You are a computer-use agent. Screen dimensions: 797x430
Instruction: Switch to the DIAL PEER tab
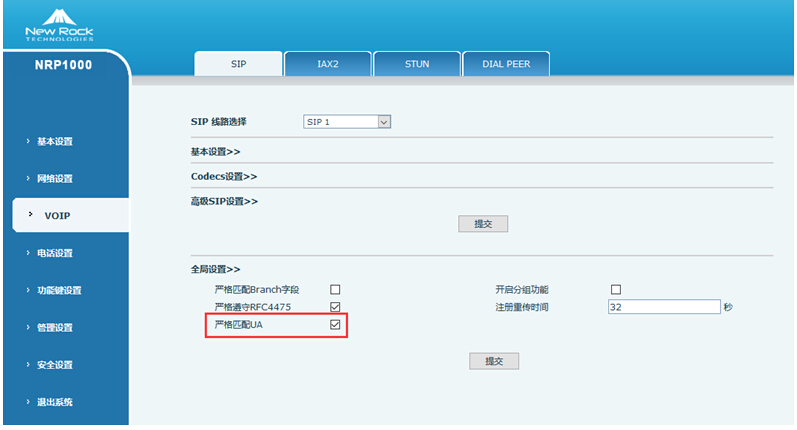pos(506,64)
